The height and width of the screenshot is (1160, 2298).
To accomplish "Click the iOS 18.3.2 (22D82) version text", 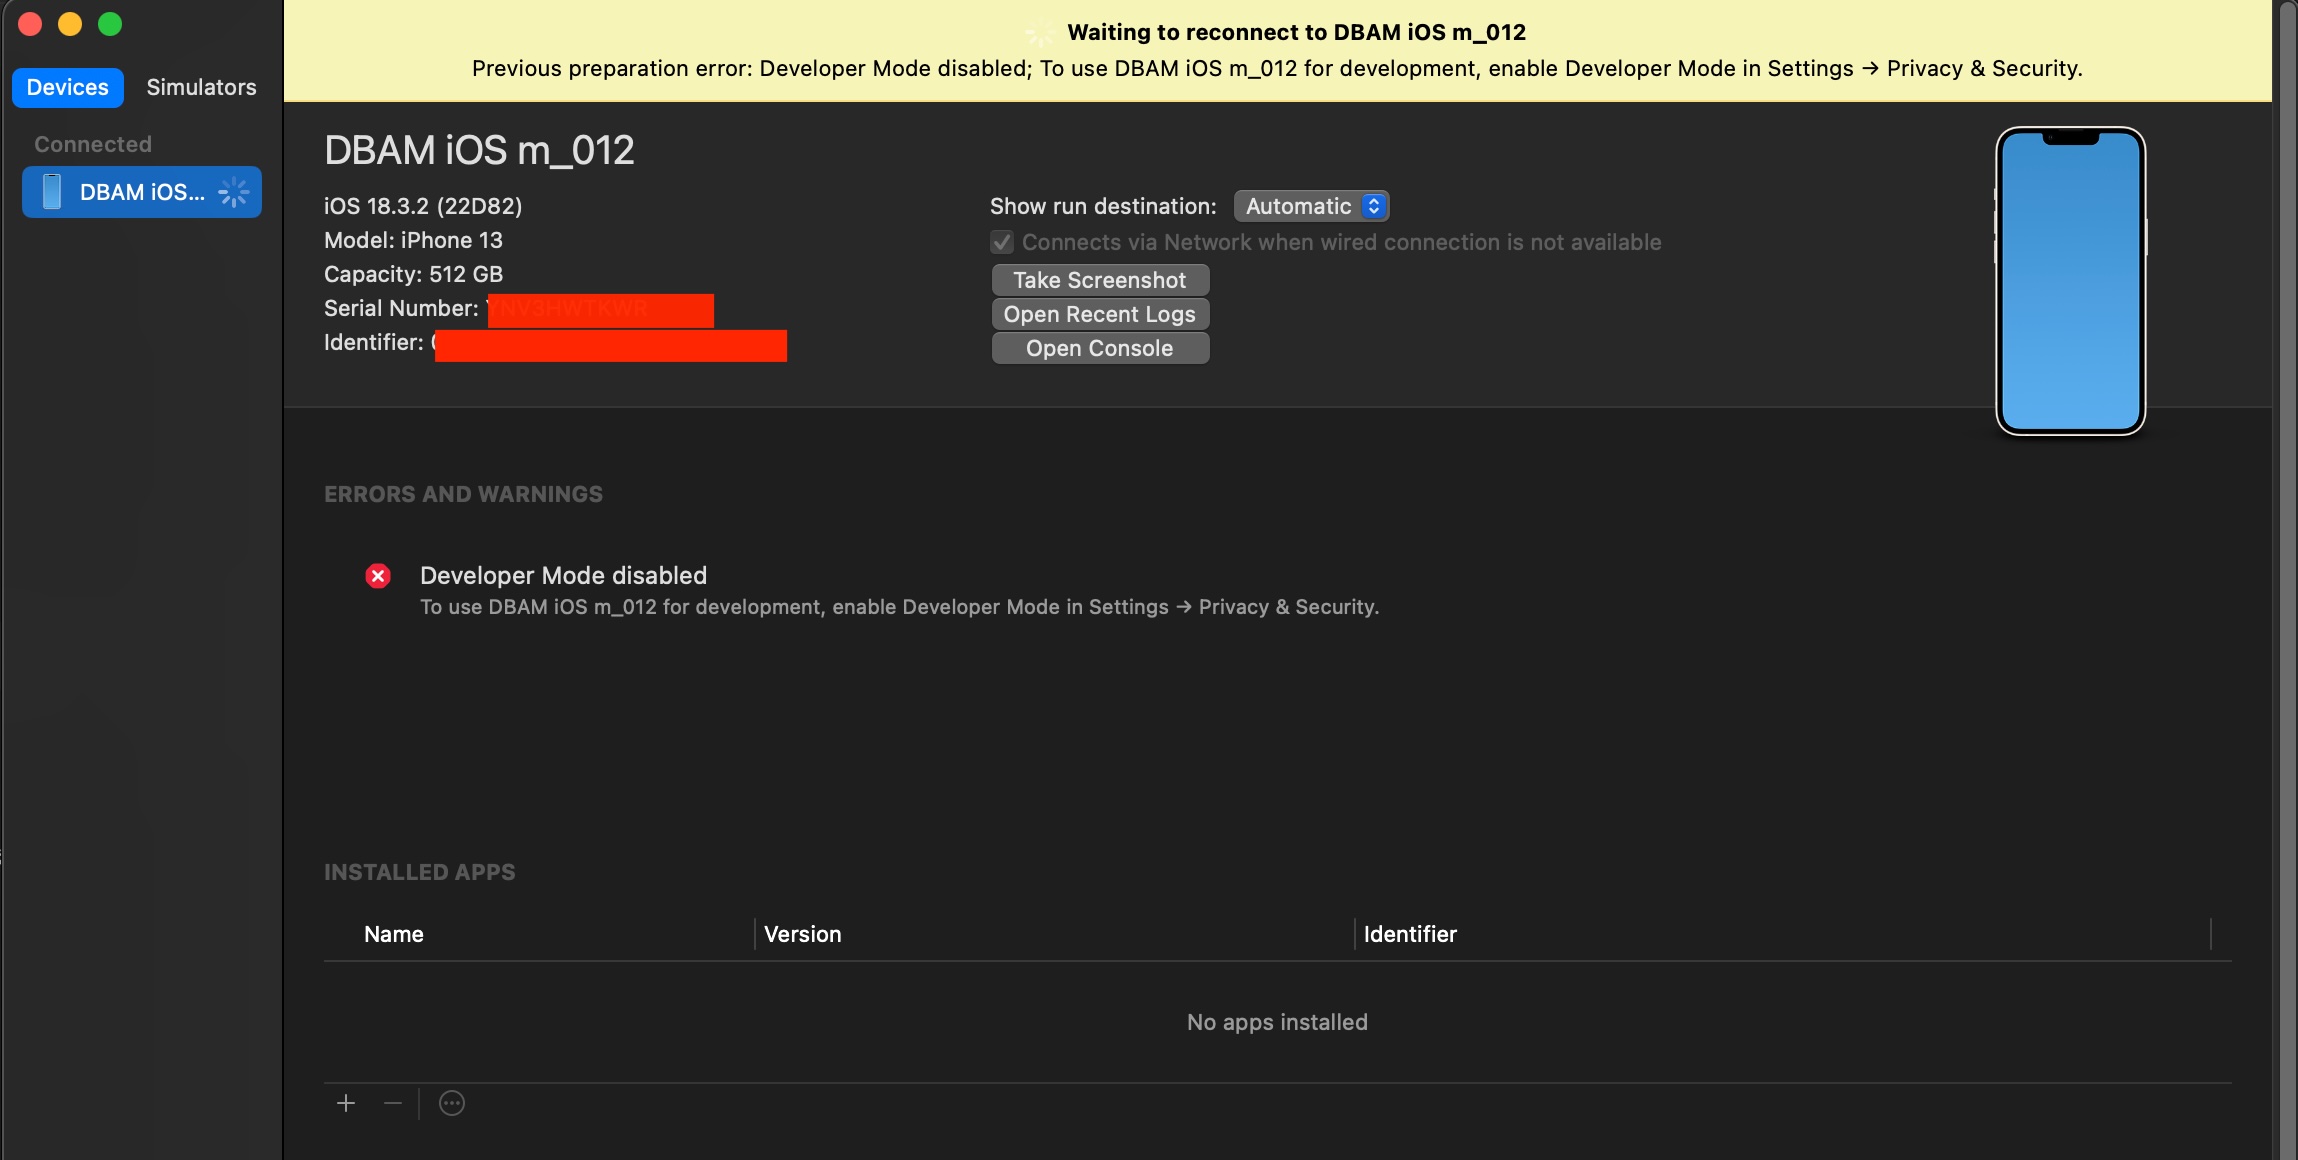I will coord(423,206).
